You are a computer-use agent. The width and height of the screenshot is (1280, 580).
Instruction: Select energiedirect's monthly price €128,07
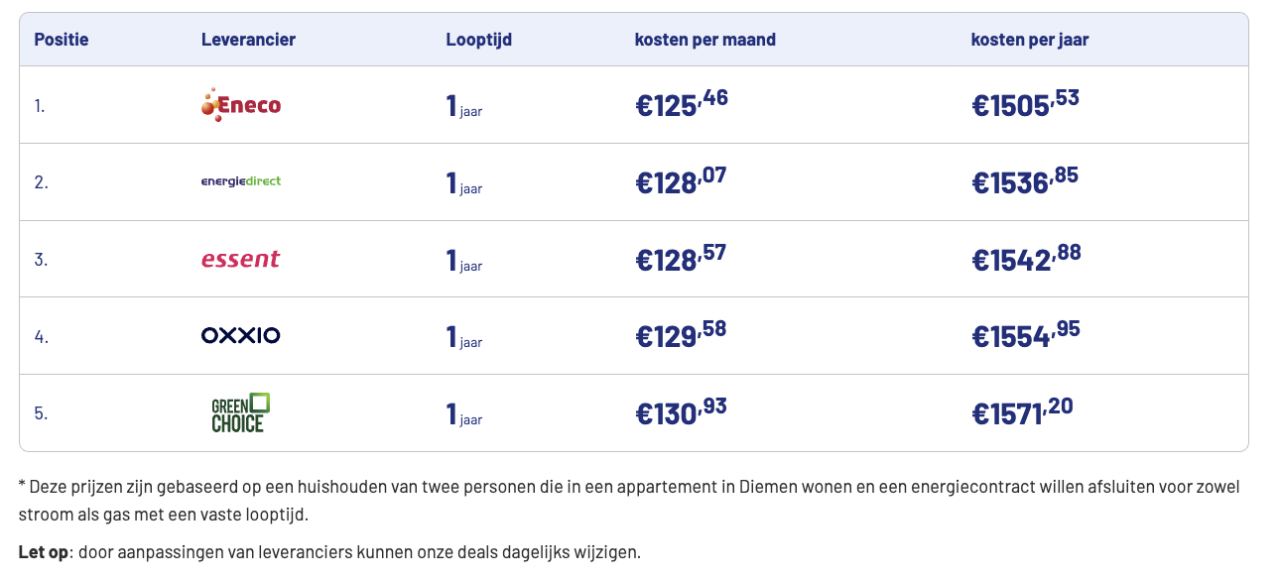681,181
